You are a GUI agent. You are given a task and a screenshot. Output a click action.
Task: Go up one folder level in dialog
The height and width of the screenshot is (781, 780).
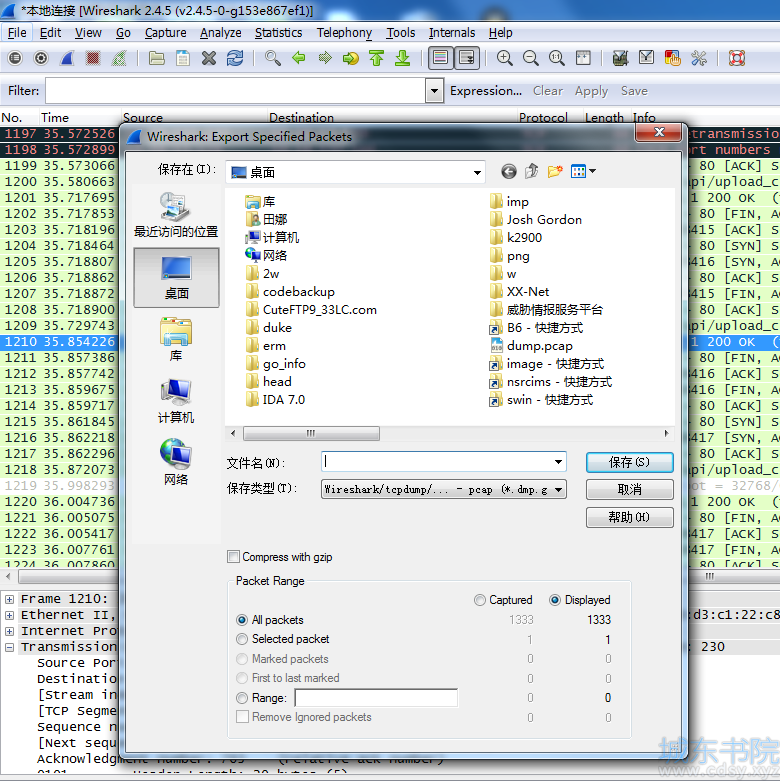click(531, 172)
